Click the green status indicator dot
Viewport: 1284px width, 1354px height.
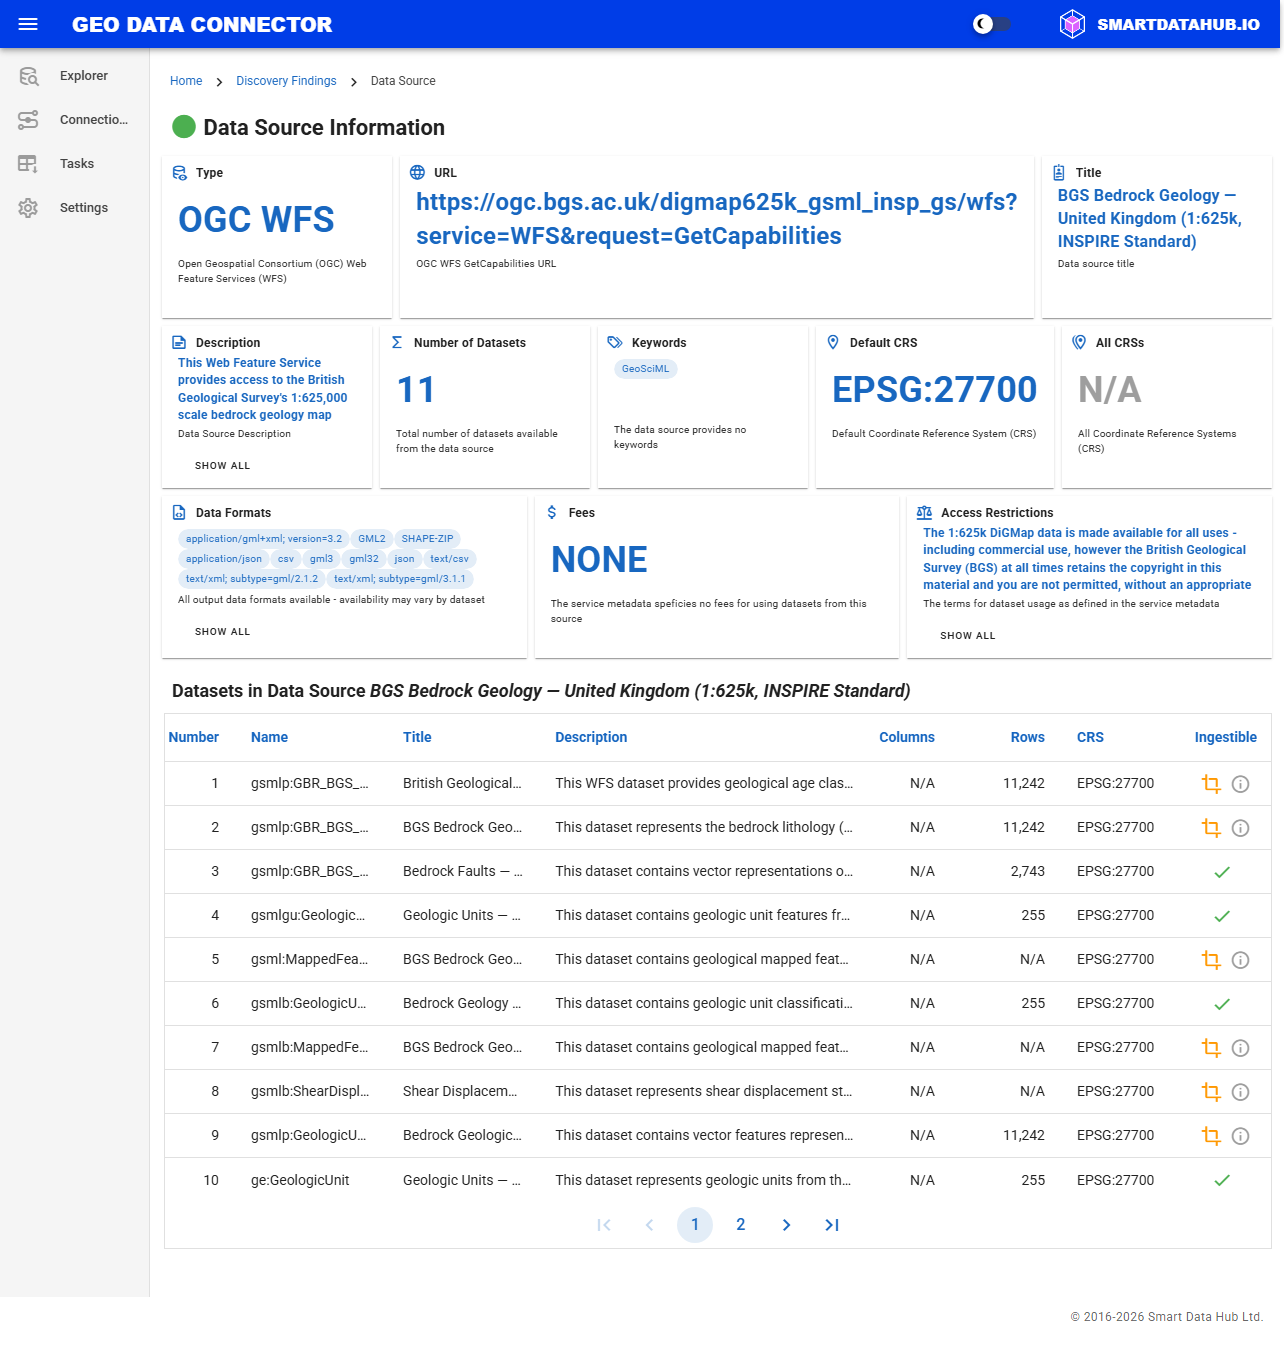[184, 127]
